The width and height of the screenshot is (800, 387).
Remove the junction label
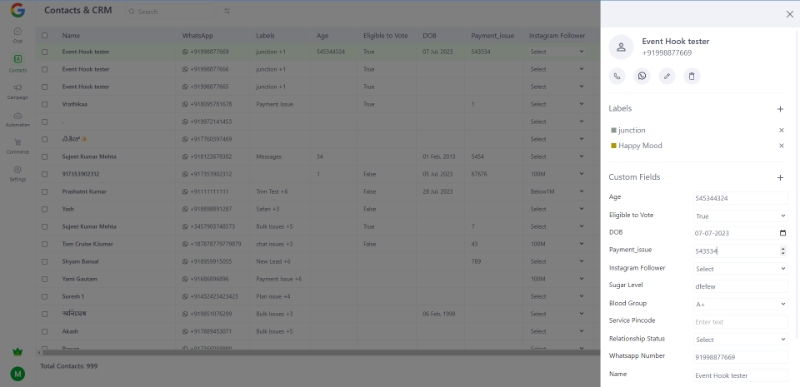[x=781, y=131]
